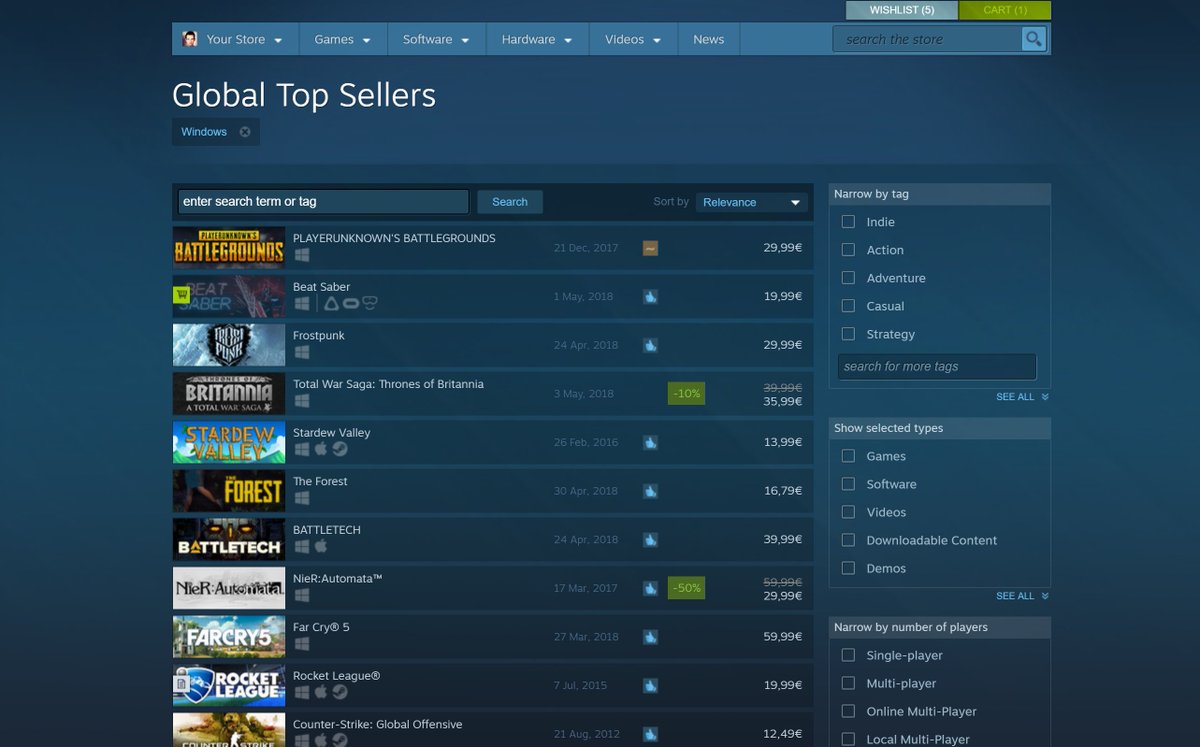Remove the Windows filter with its X icon
This screenshot has height=747, width=1200.
click(x=245, y=132)
